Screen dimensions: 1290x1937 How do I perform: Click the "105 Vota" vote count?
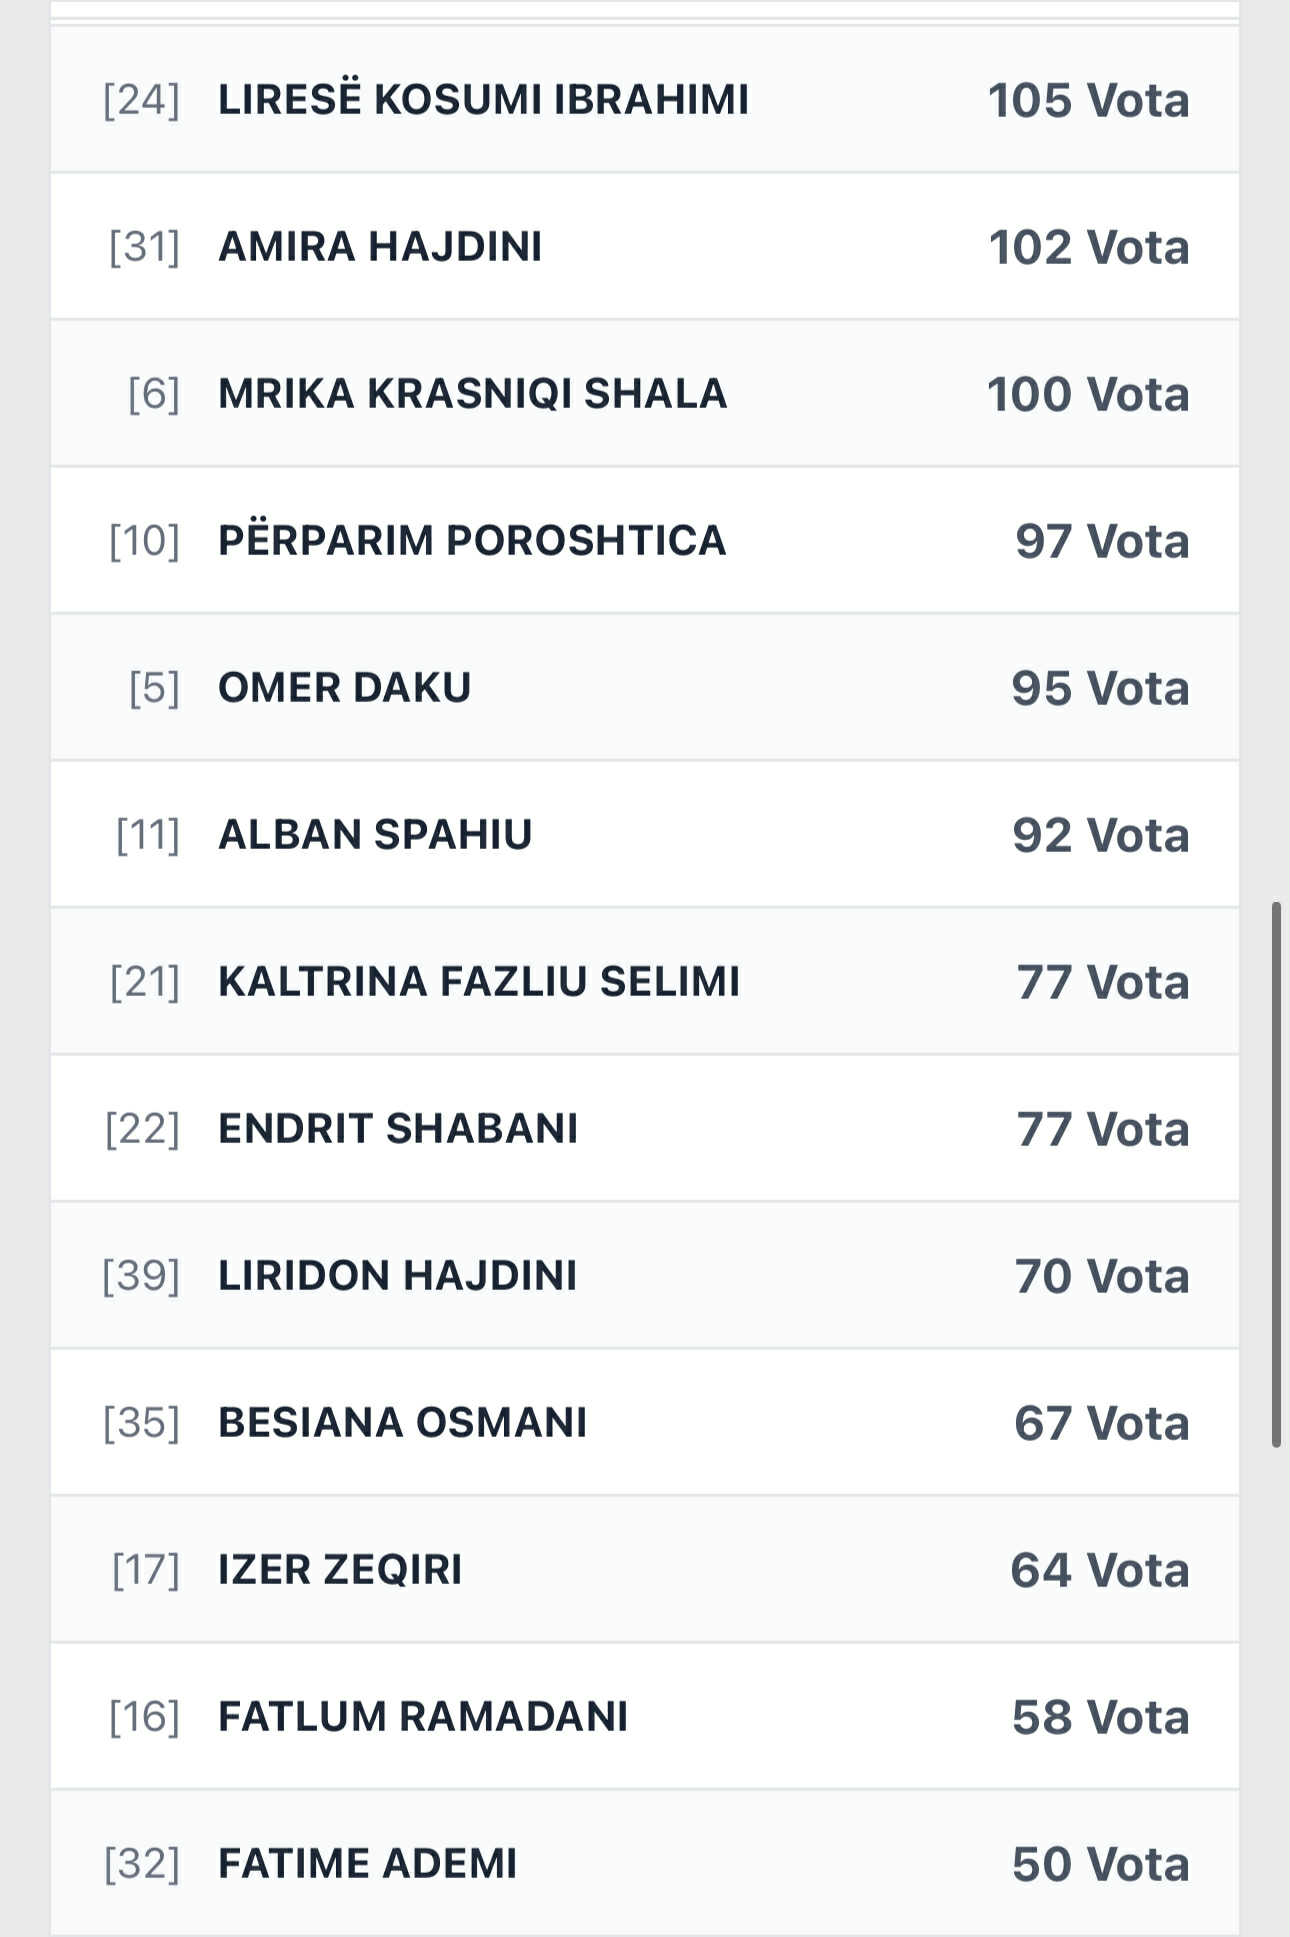[x=1088, y=100]
